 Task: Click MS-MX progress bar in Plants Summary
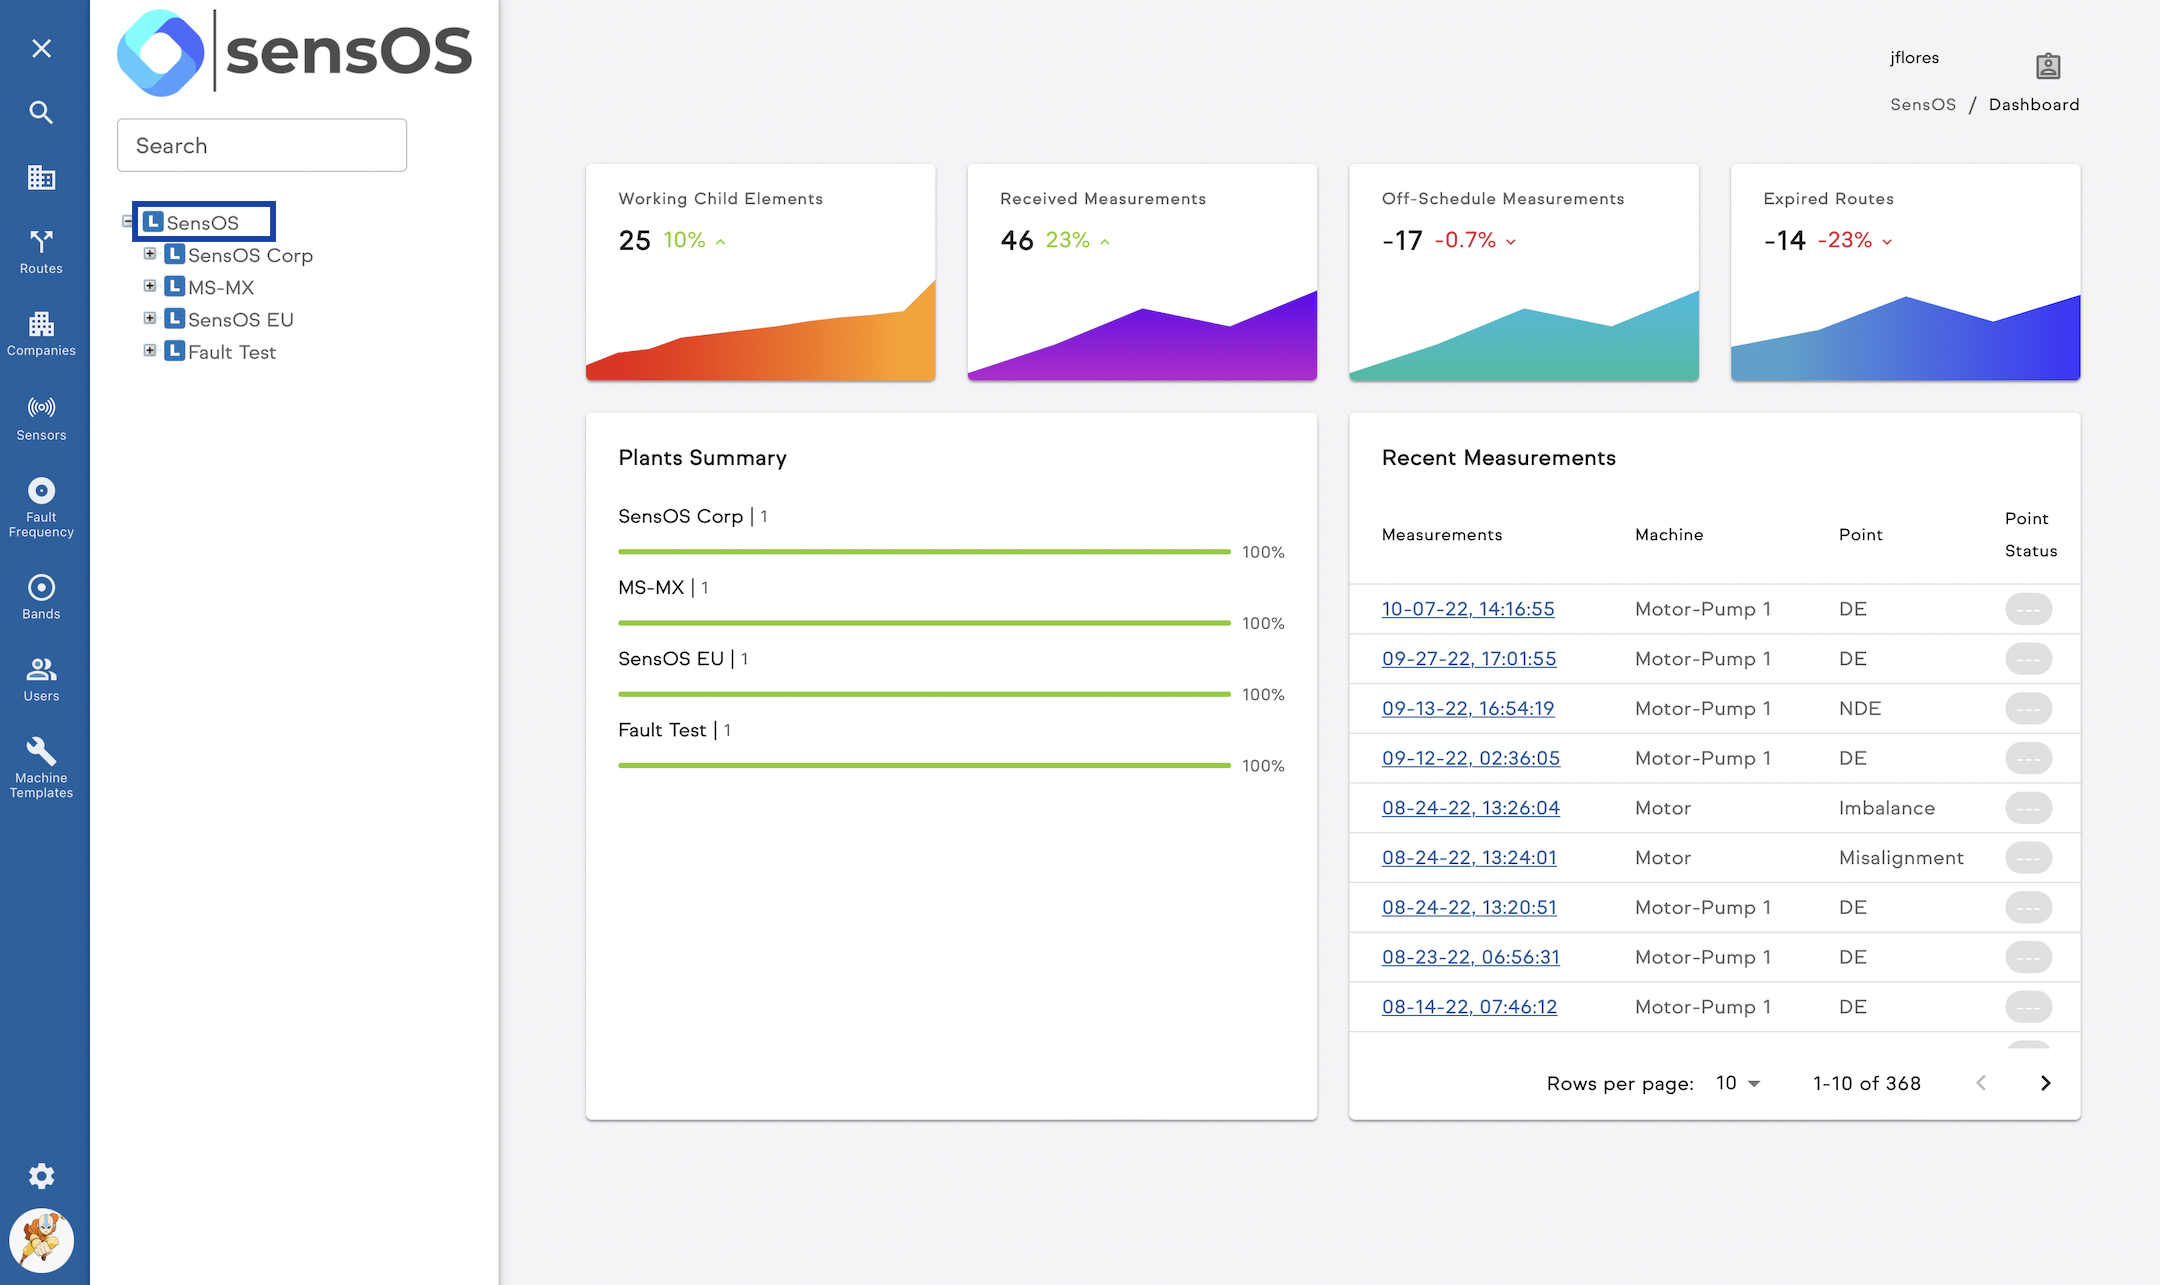pyautogui.click(x=924, y=622)
